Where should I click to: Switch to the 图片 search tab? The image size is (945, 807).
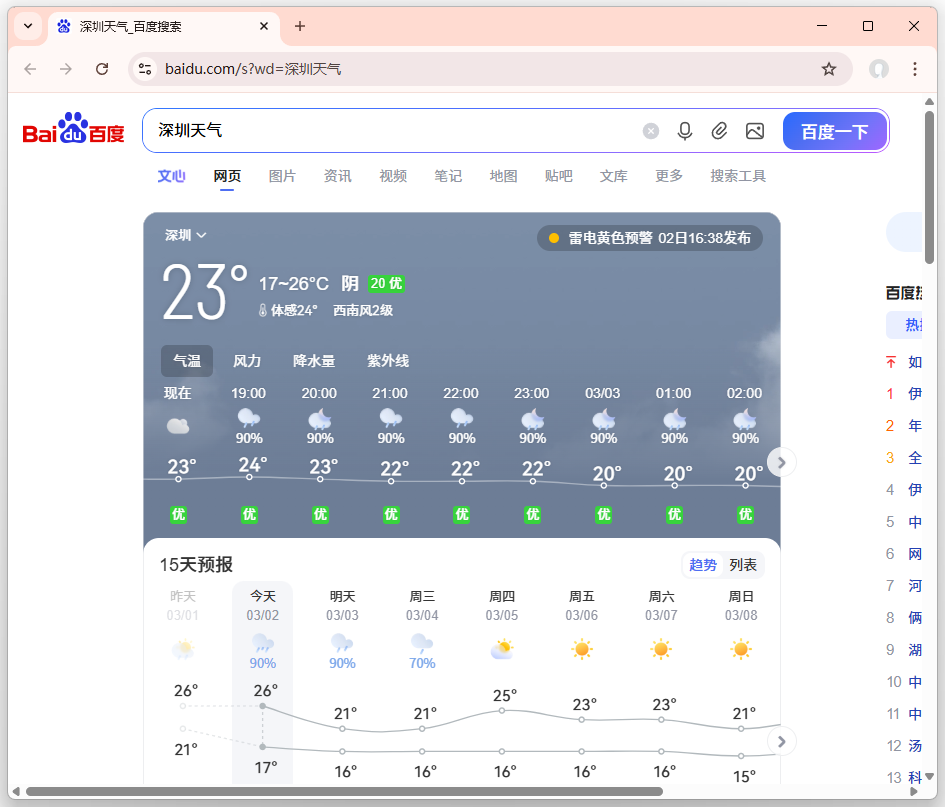(283, 175)
